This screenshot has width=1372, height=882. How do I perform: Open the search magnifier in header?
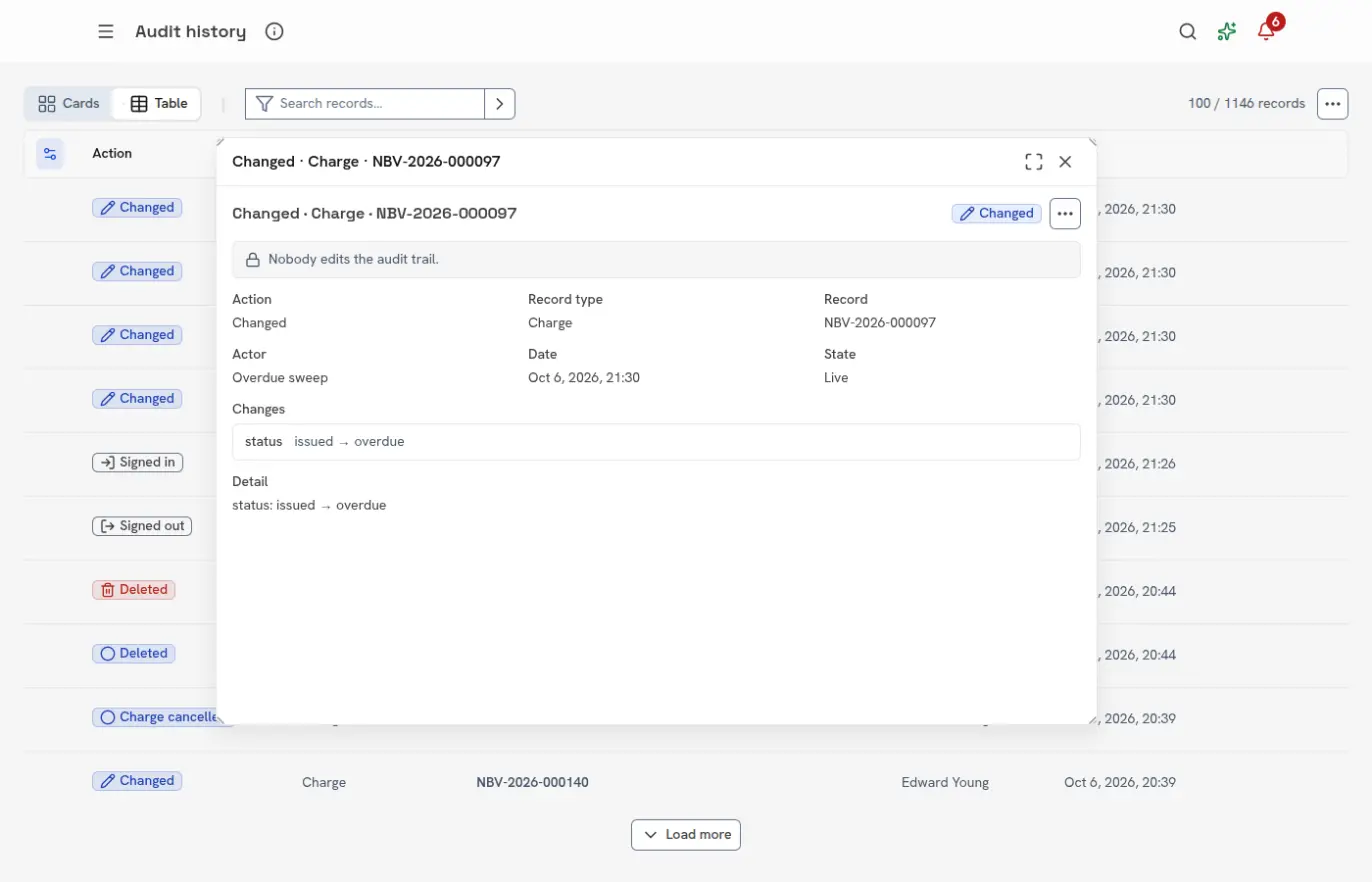click(x=1187, y=31)
